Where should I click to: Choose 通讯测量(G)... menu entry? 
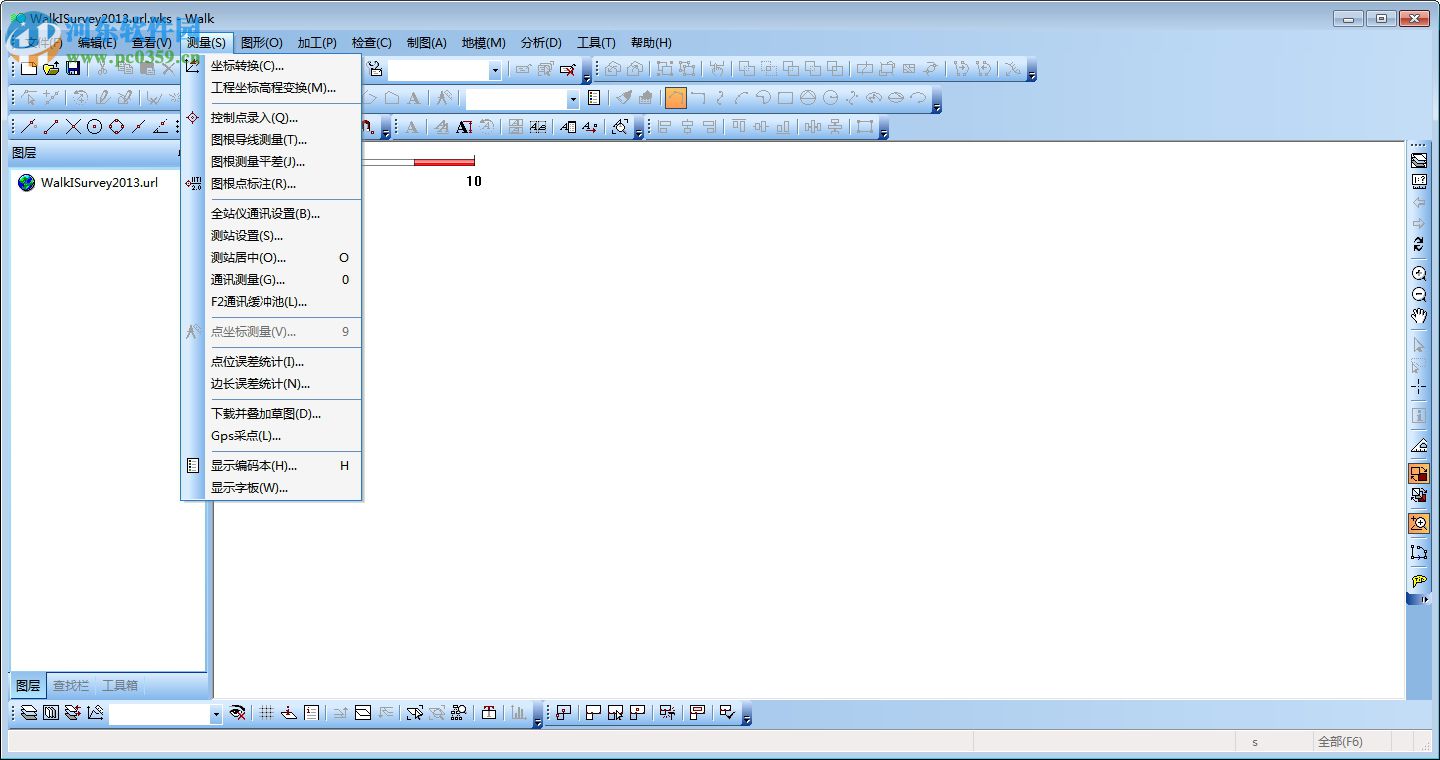271,280
